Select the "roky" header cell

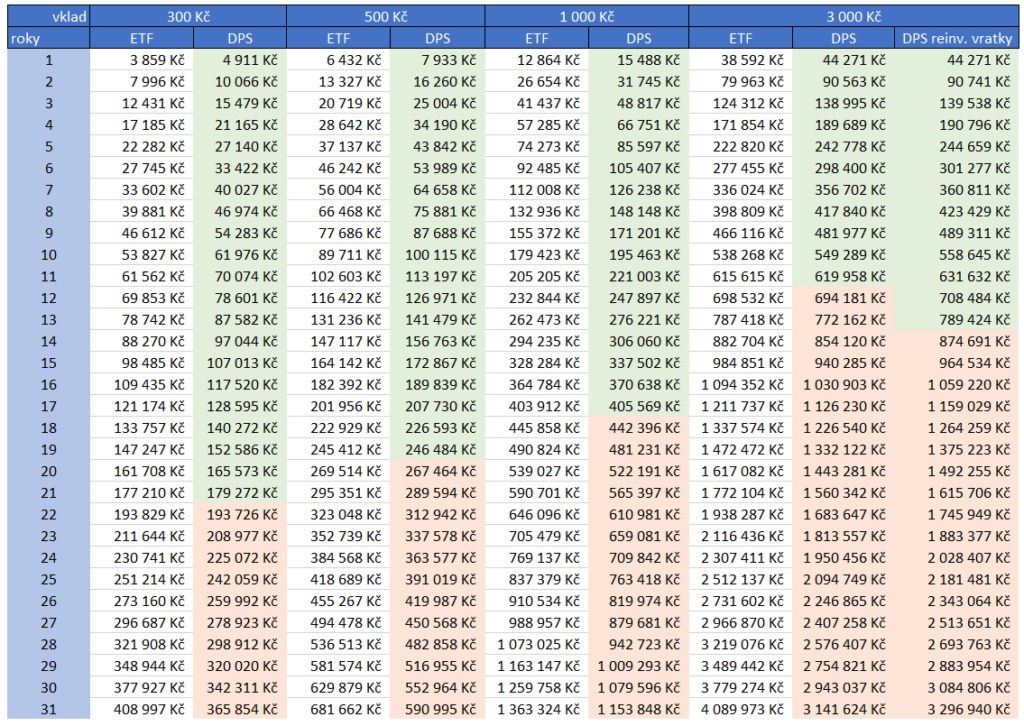pos(47,38)
